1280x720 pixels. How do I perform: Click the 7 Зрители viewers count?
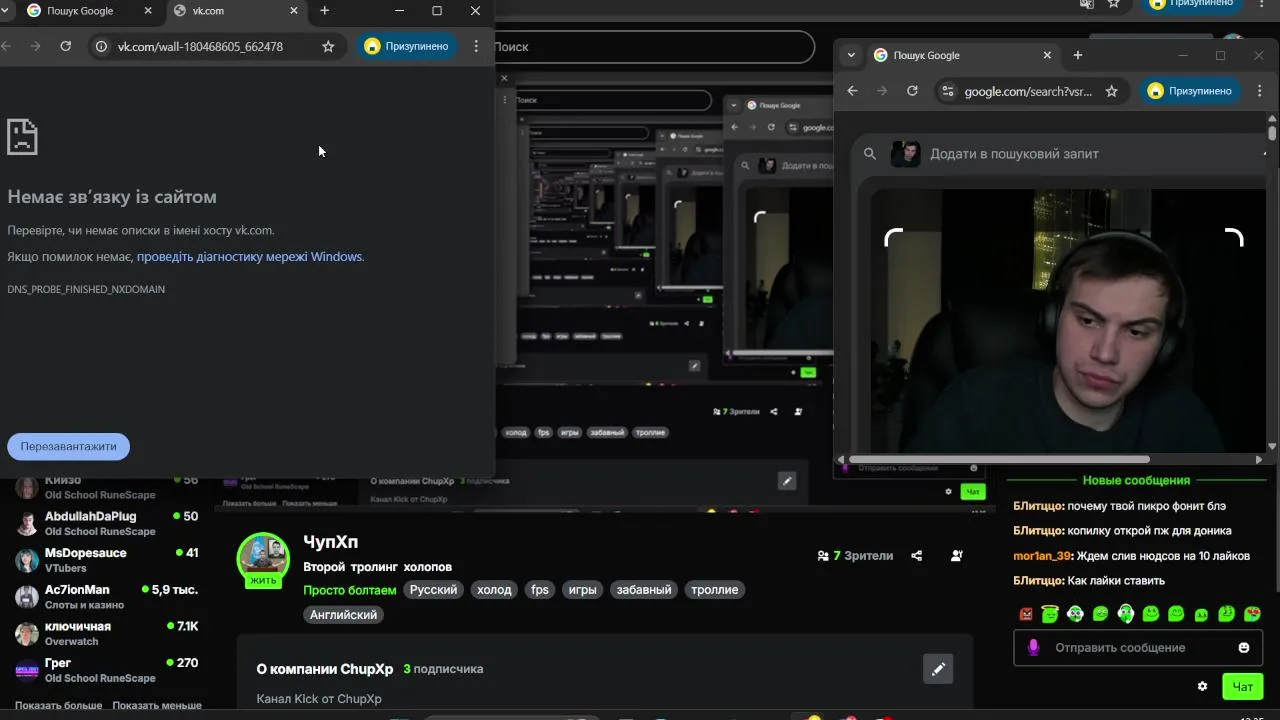[x=855, y=556]
